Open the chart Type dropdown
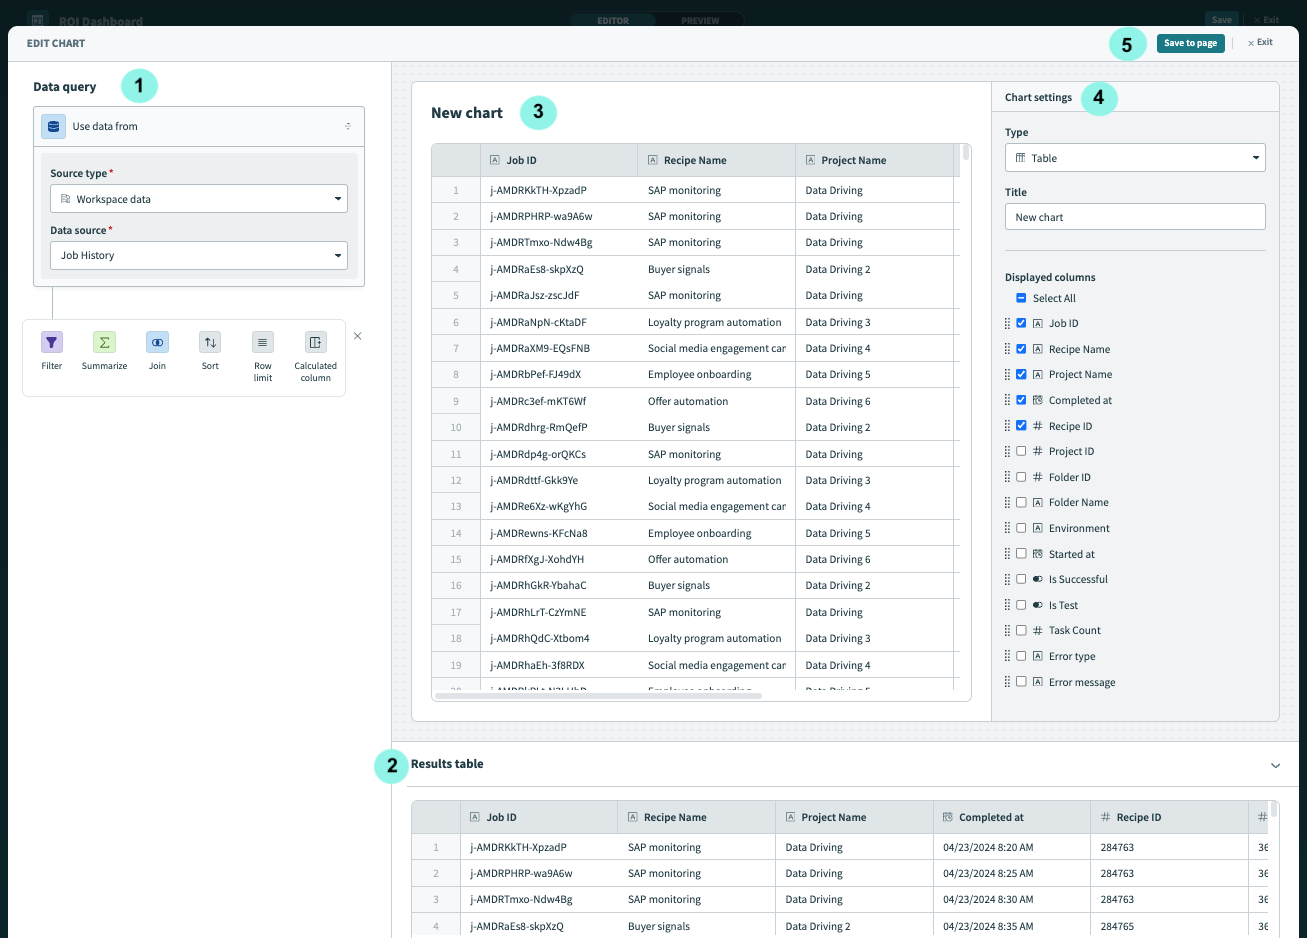Viewport: 1307px width, 938px height. click(1135, 158)
